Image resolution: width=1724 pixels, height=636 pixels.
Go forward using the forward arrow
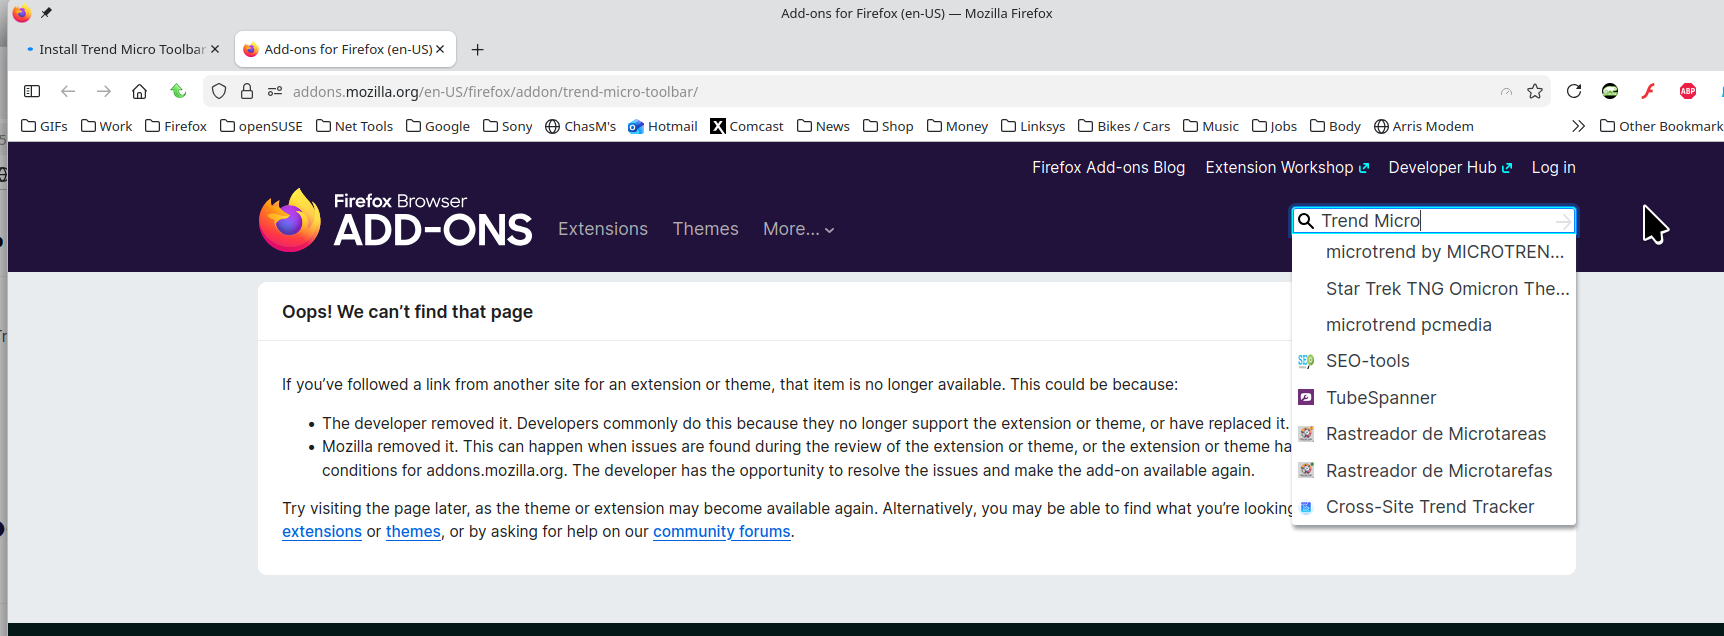pos(104,91)
